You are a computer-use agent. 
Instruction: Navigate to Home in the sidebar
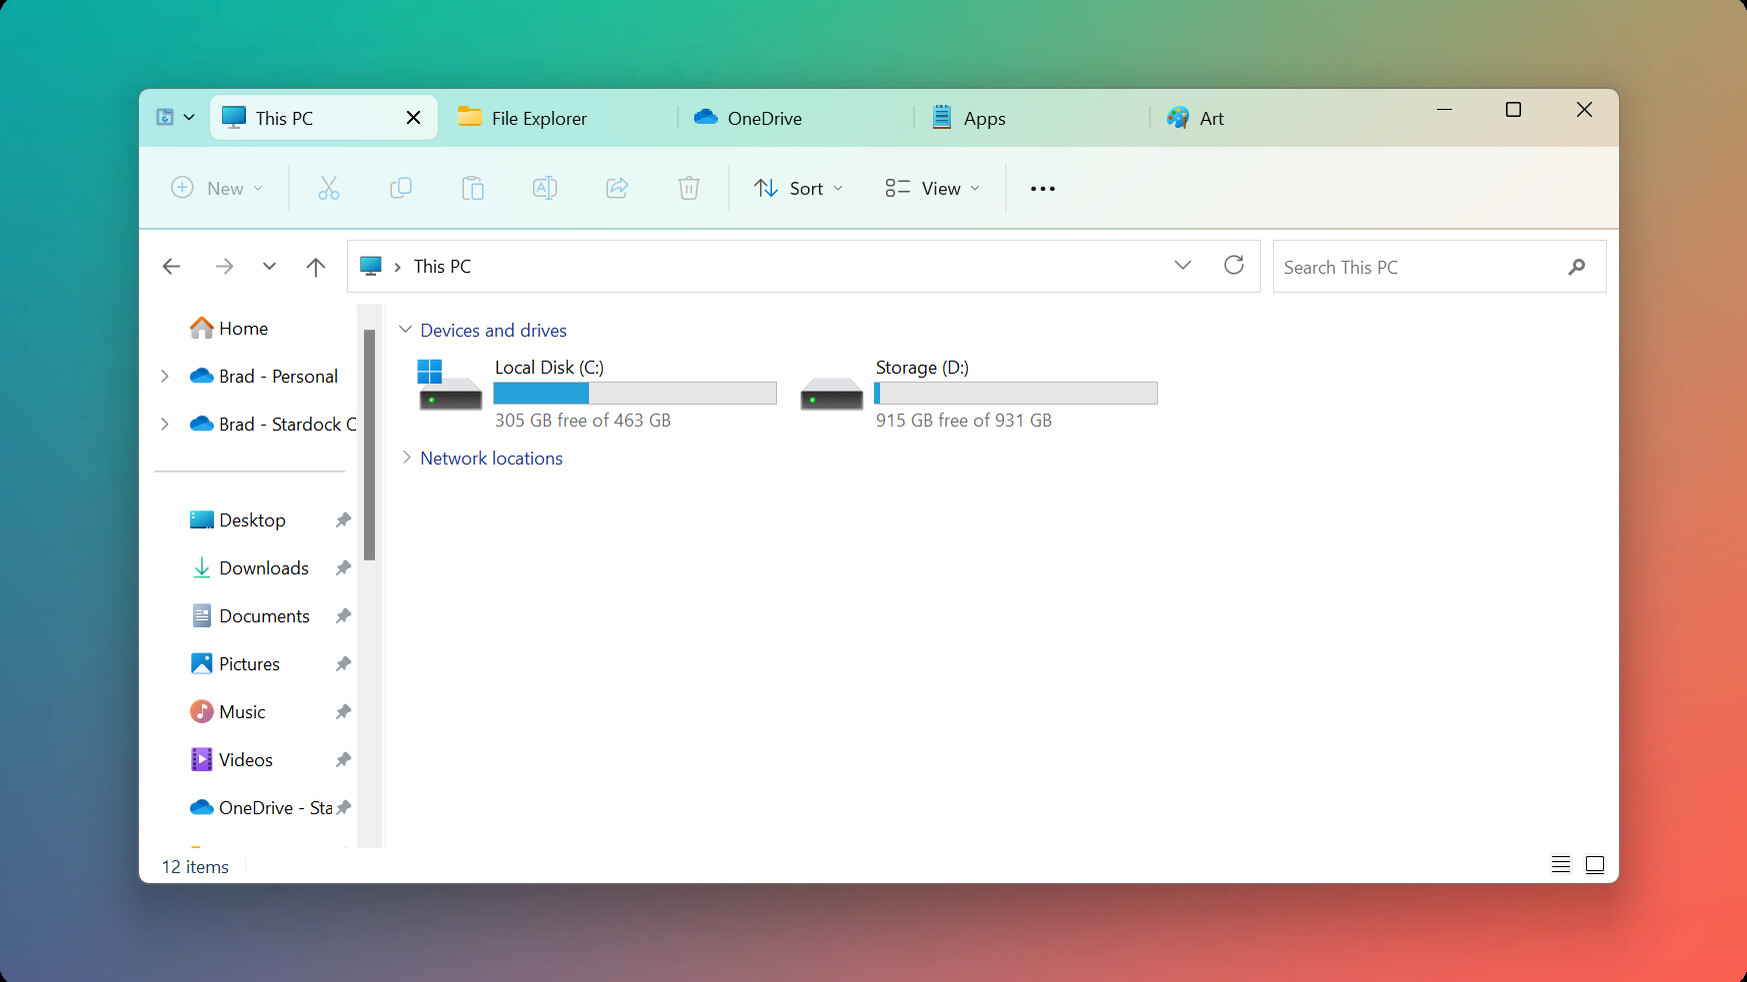243,327
